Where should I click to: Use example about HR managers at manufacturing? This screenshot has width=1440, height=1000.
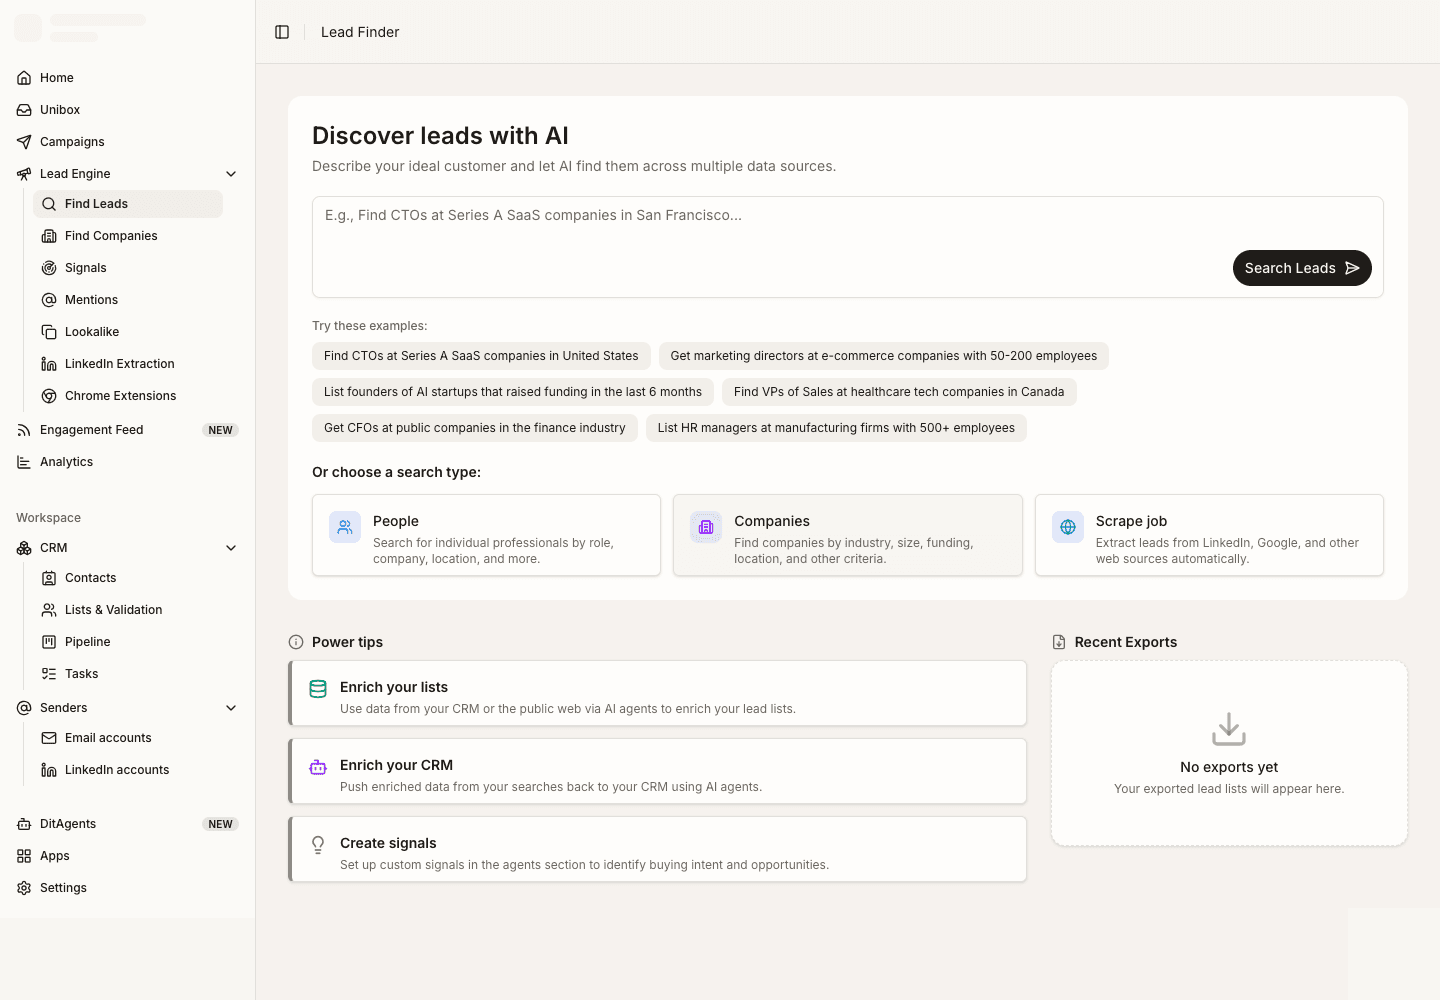click(x=836, y=428)
